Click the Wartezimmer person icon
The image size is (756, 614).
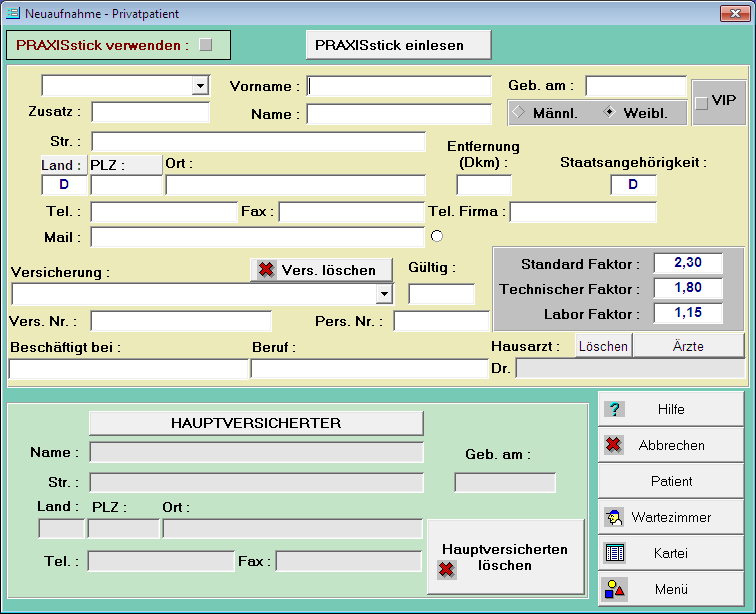pyautogui.click(x=614, y=517)
